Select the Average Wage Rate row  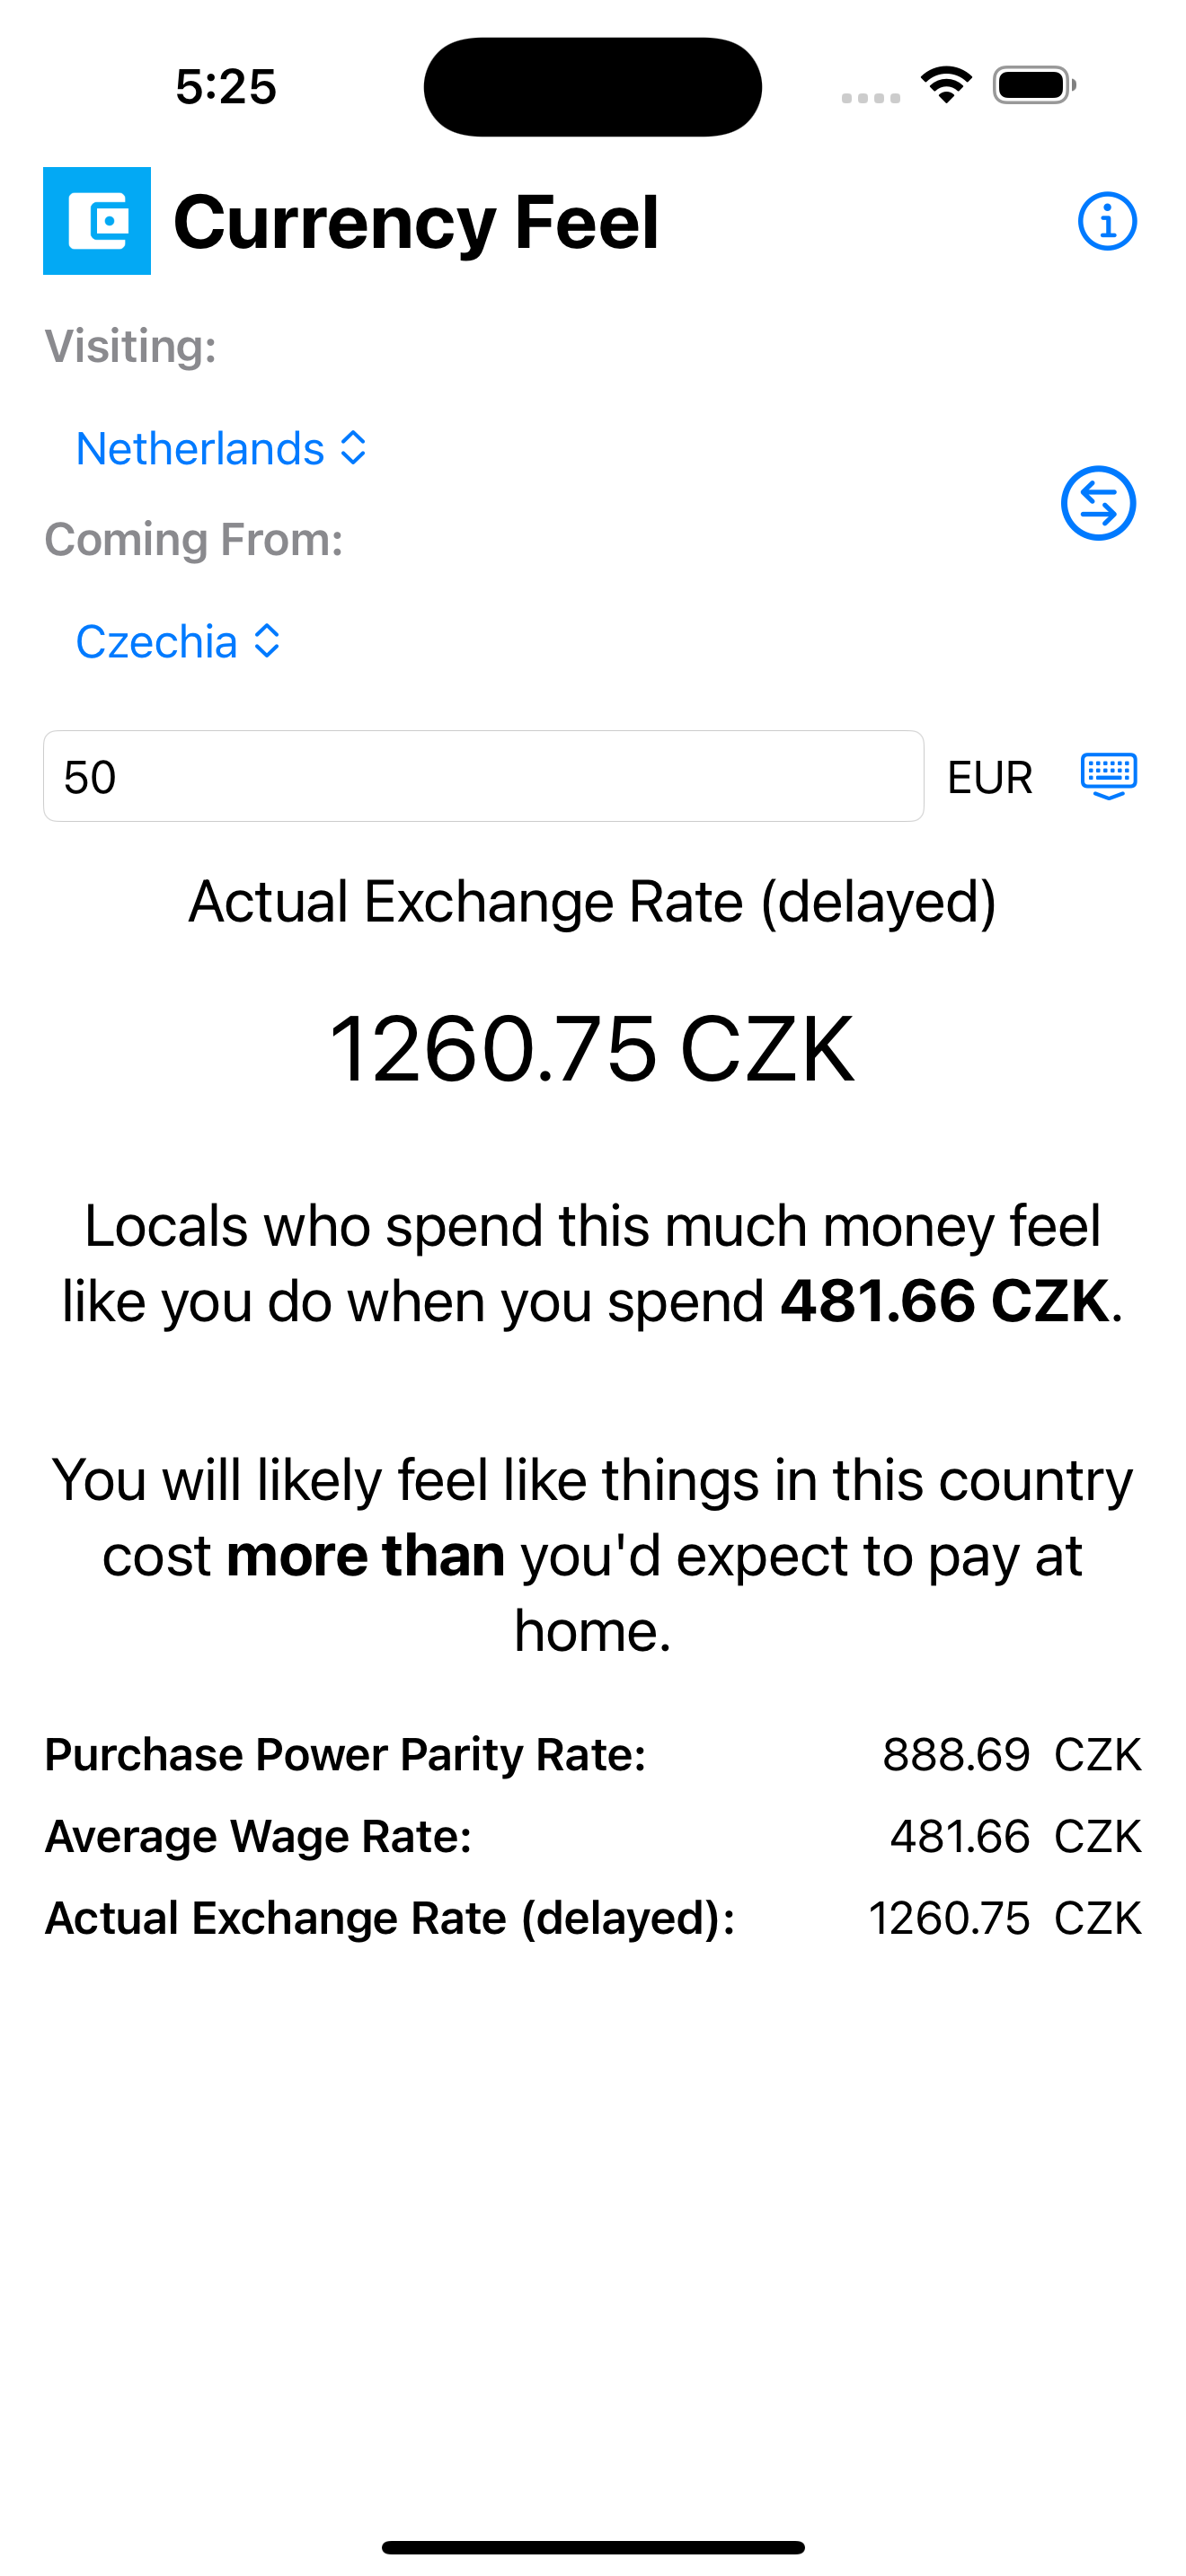[x=592, y=1836]
